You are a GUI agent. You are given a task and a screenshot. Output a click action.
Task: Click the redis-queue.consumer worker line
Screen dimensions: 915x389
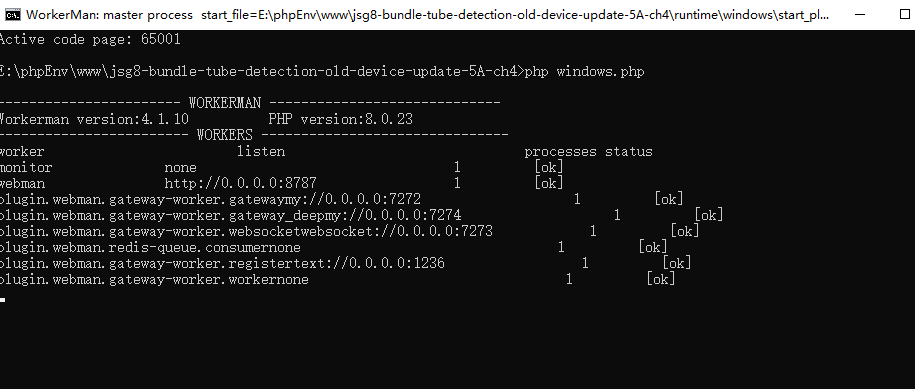coord(333,247)
